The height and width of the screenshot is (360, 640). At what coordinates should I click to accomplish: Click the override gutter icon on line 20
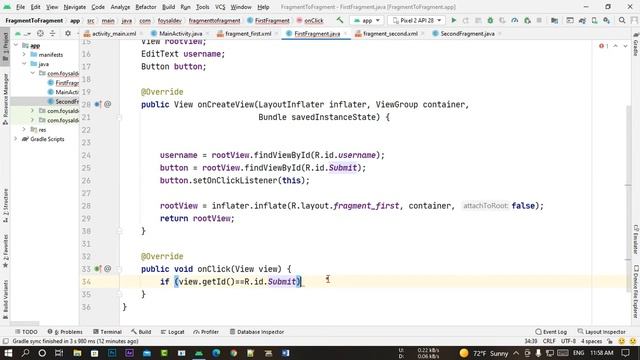point(98,104)
